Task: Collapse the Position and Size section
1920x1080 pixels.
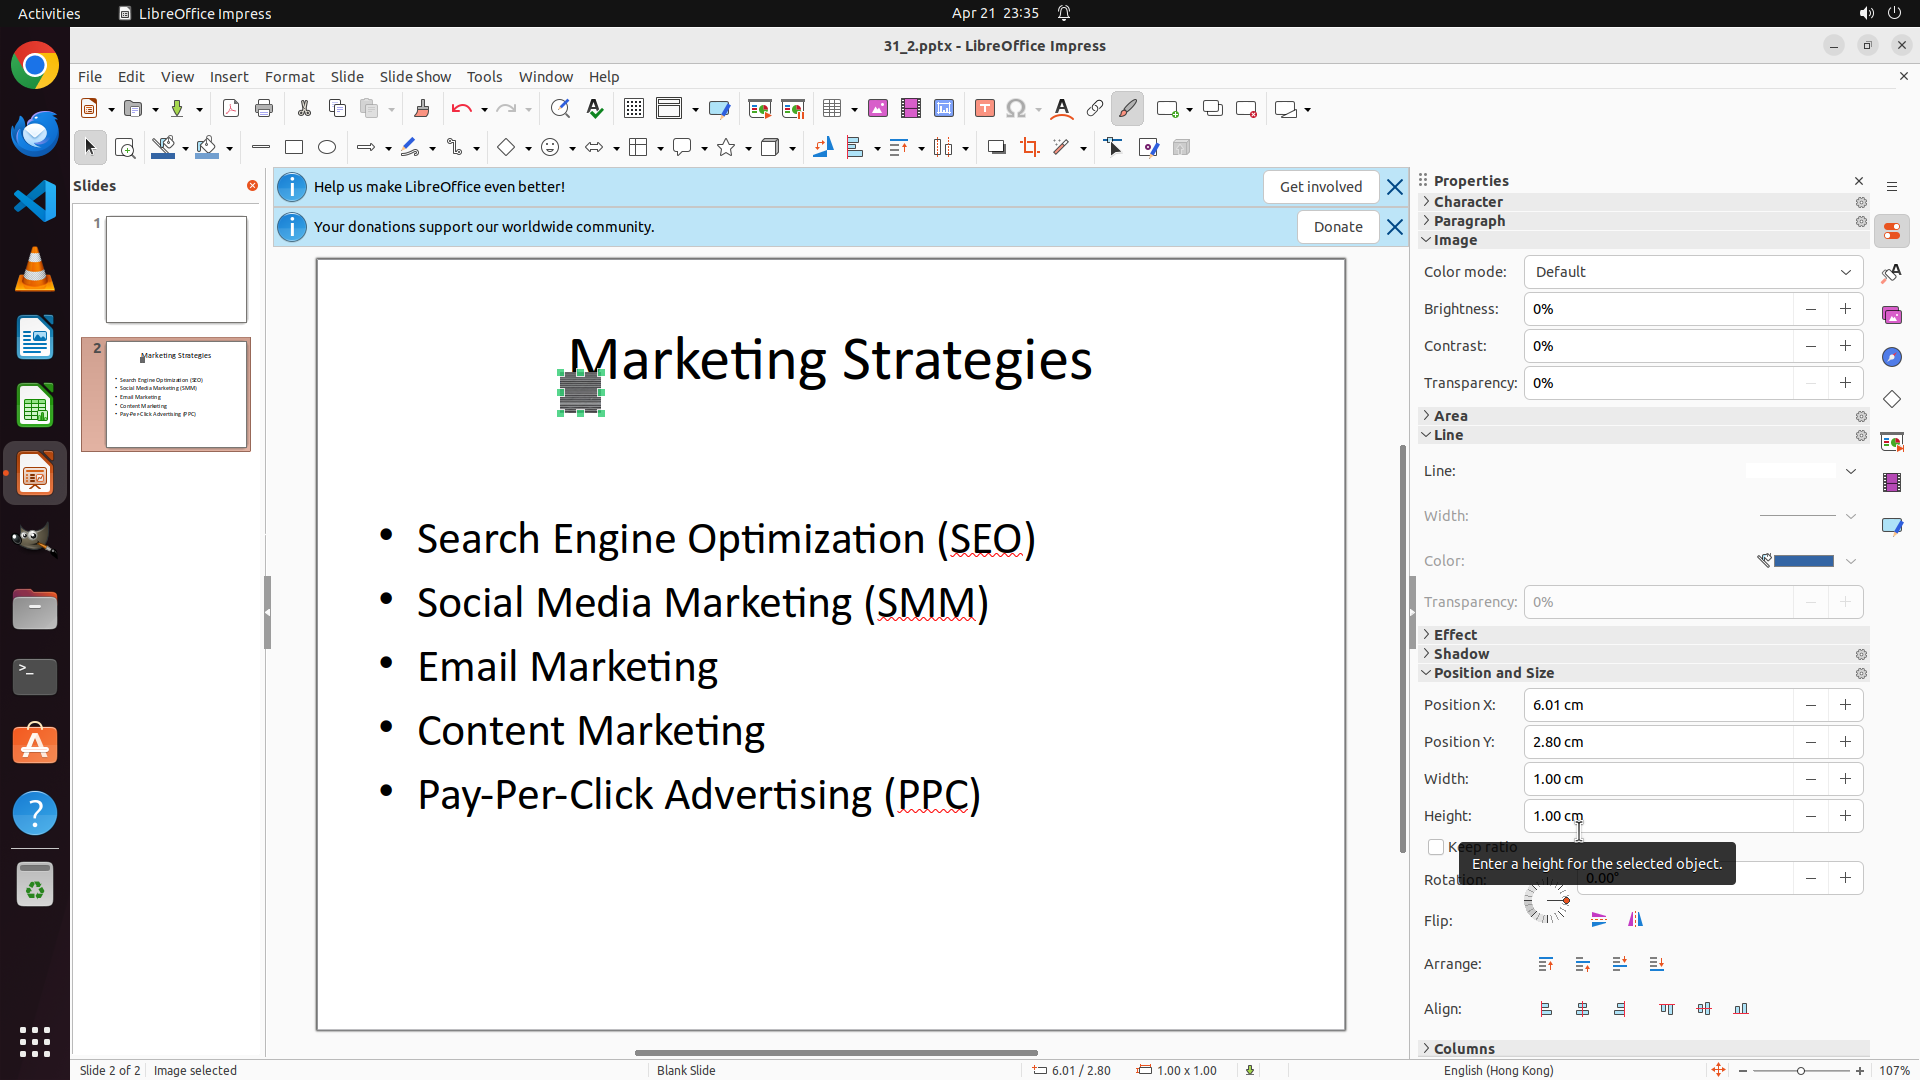Action: coord(1493,673)
